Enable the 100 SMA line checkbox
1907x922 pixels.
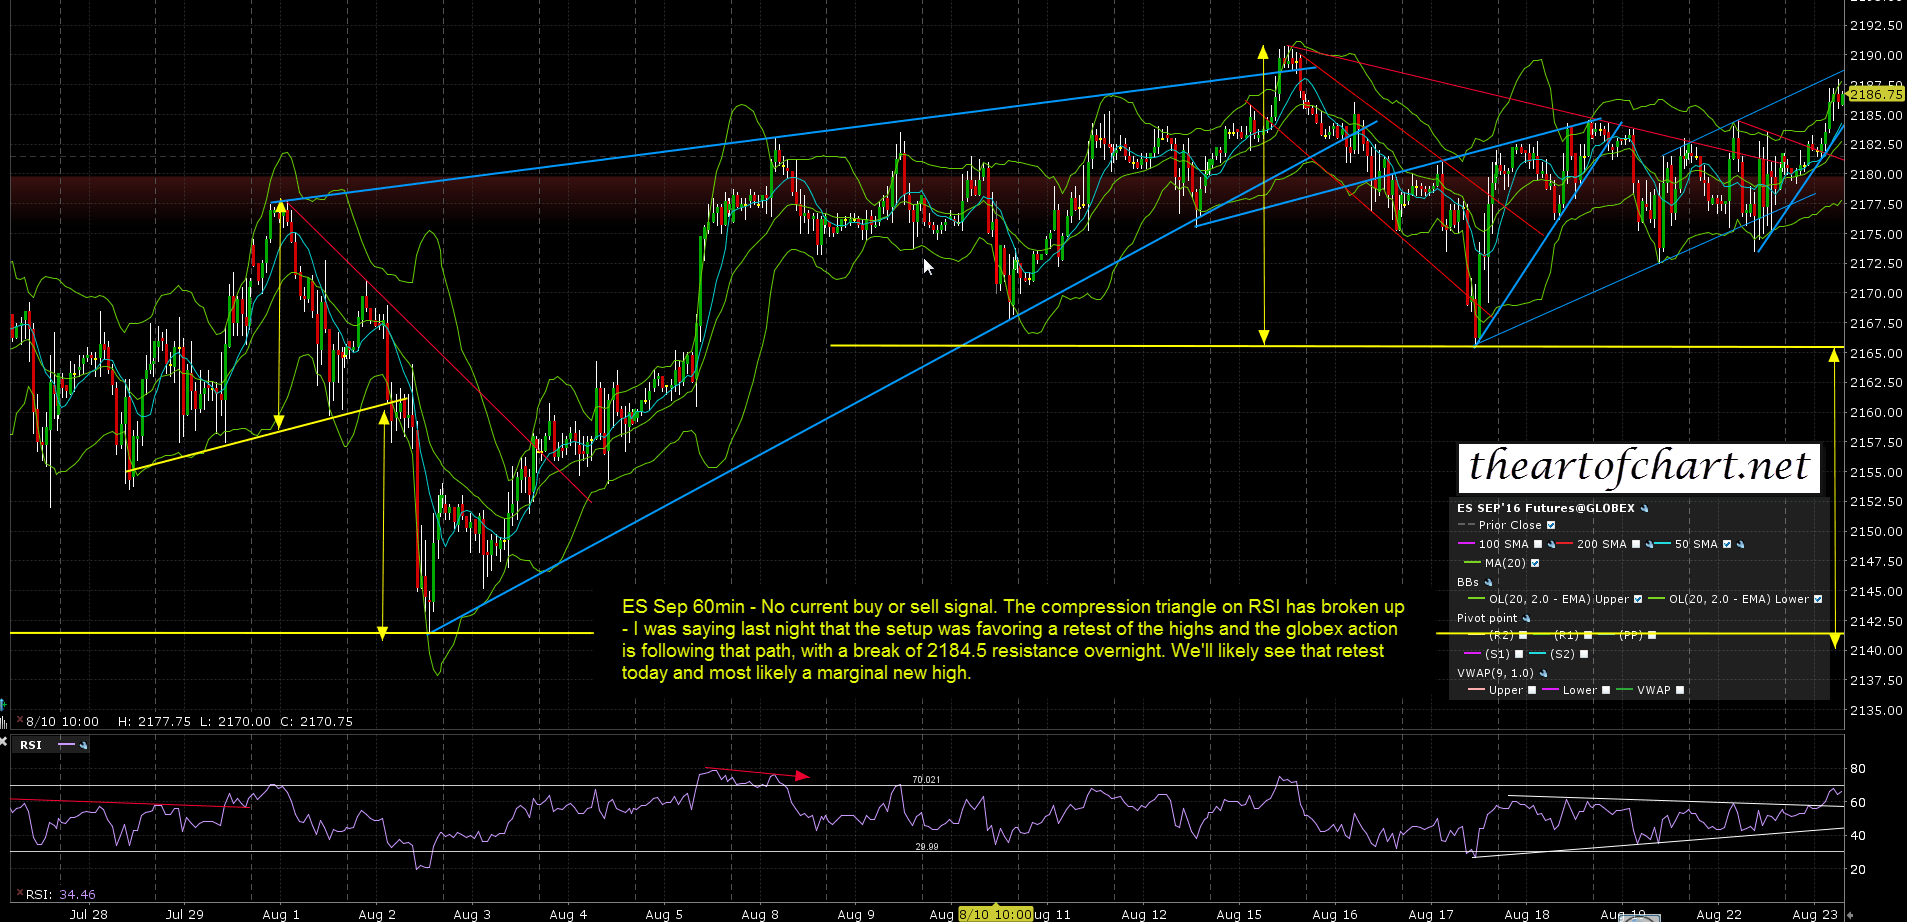[x=1538, y=545]
